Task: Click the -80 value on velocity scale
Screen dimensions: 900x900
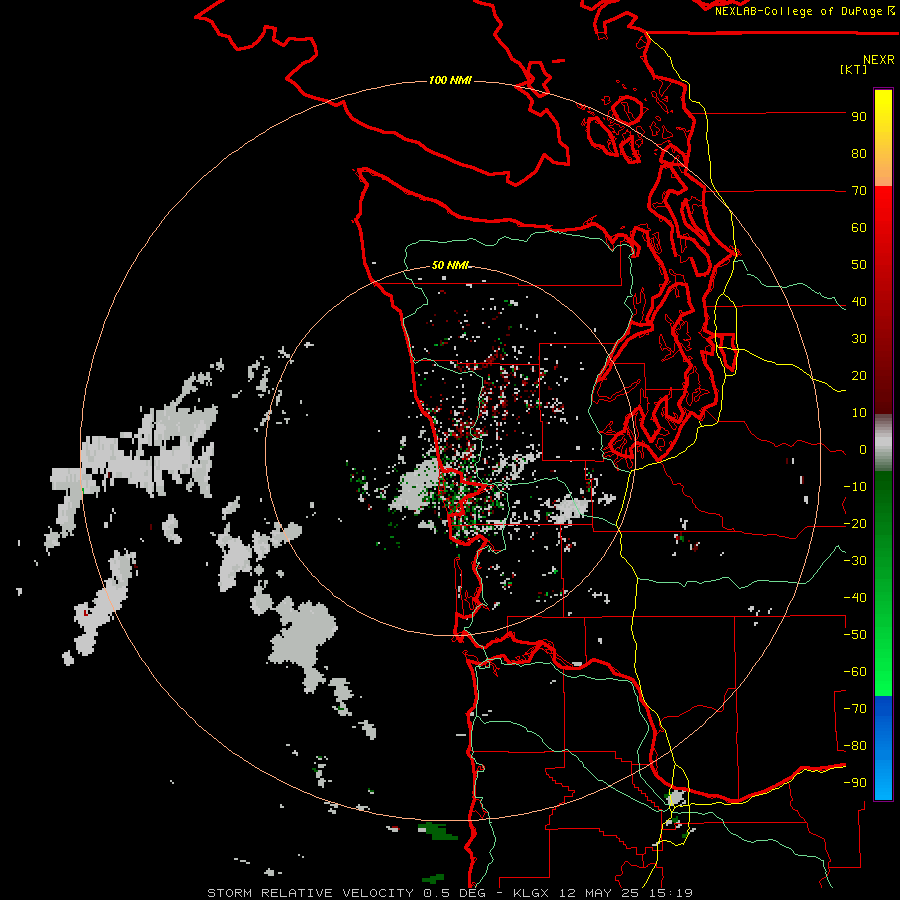Action: pos(855,746)
